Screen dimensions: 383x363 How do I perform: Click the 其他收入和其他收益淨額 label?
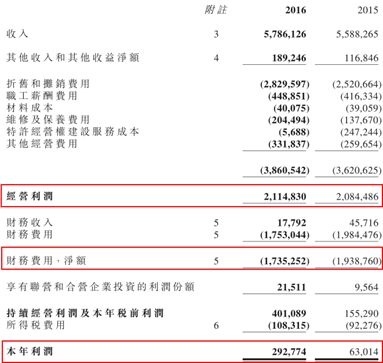(73, 58)
